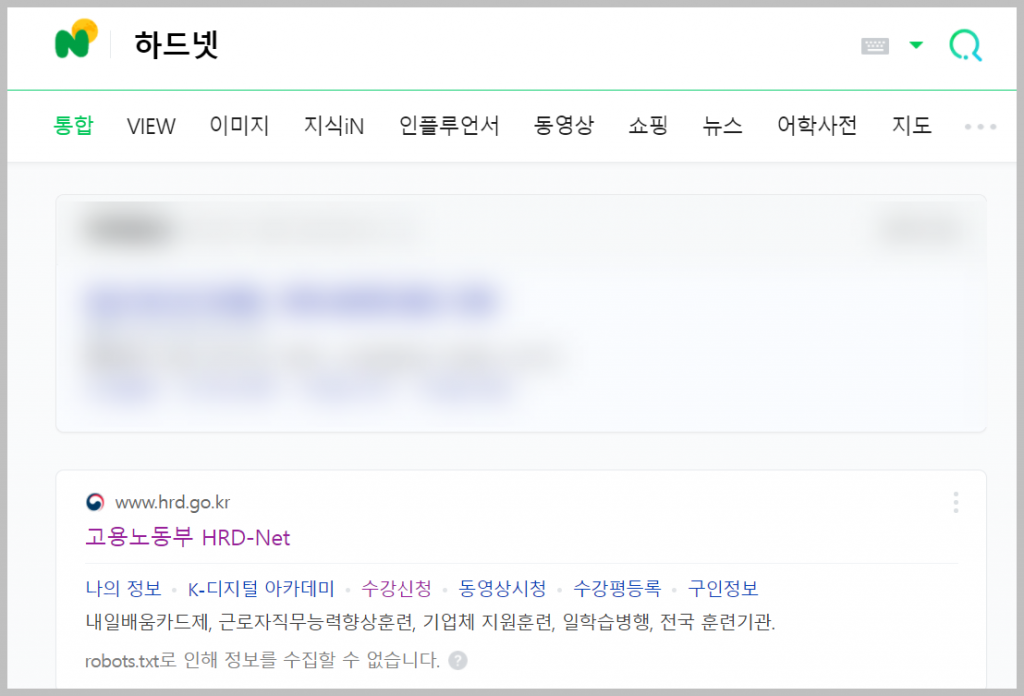Open the www.hrd.go.kr URL link
1024x696 pixels.
pos(172,502)
